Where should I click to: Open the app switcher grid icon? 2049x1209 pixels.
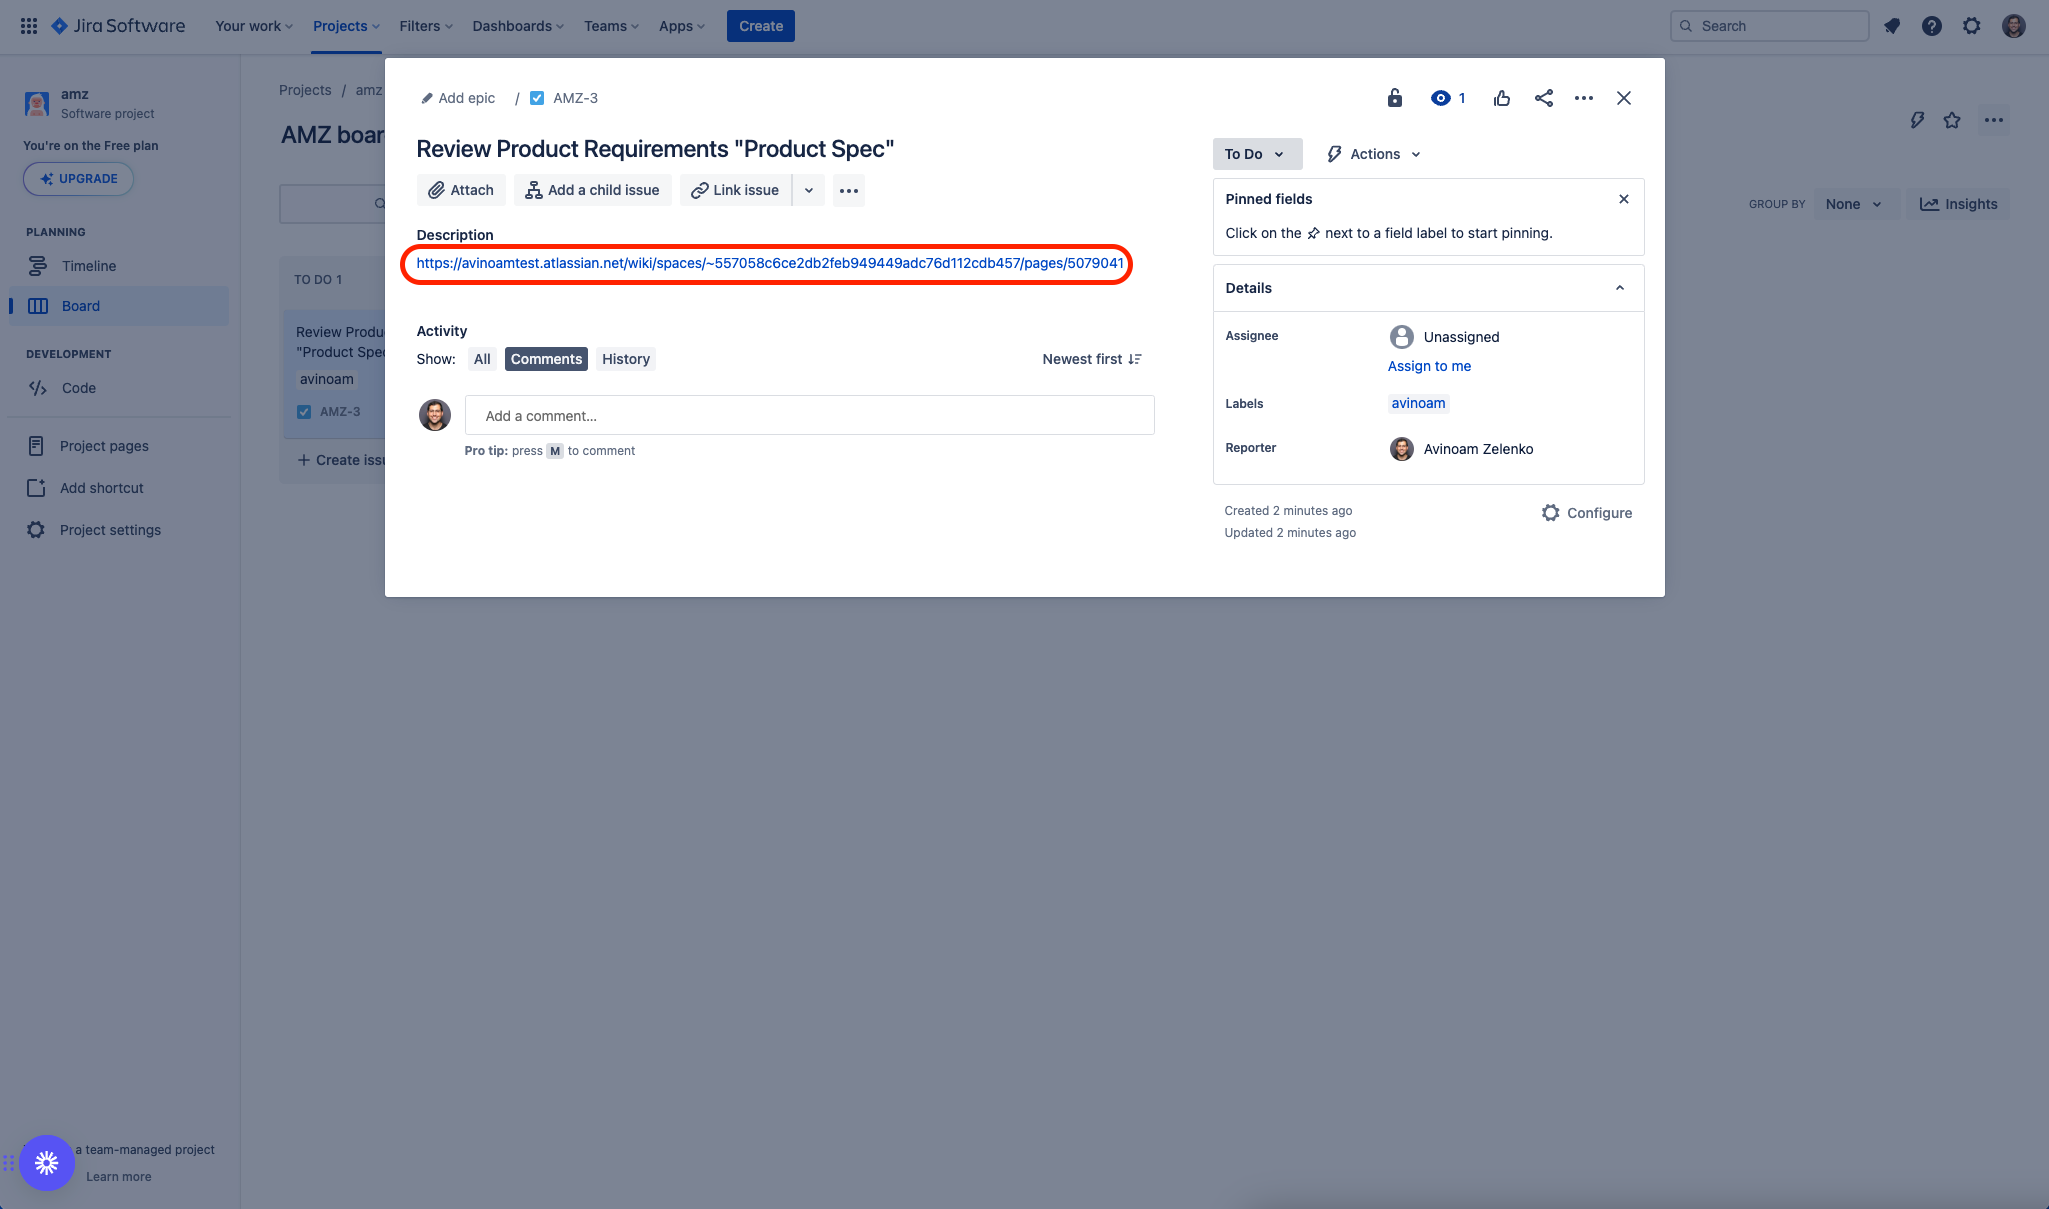29,26
